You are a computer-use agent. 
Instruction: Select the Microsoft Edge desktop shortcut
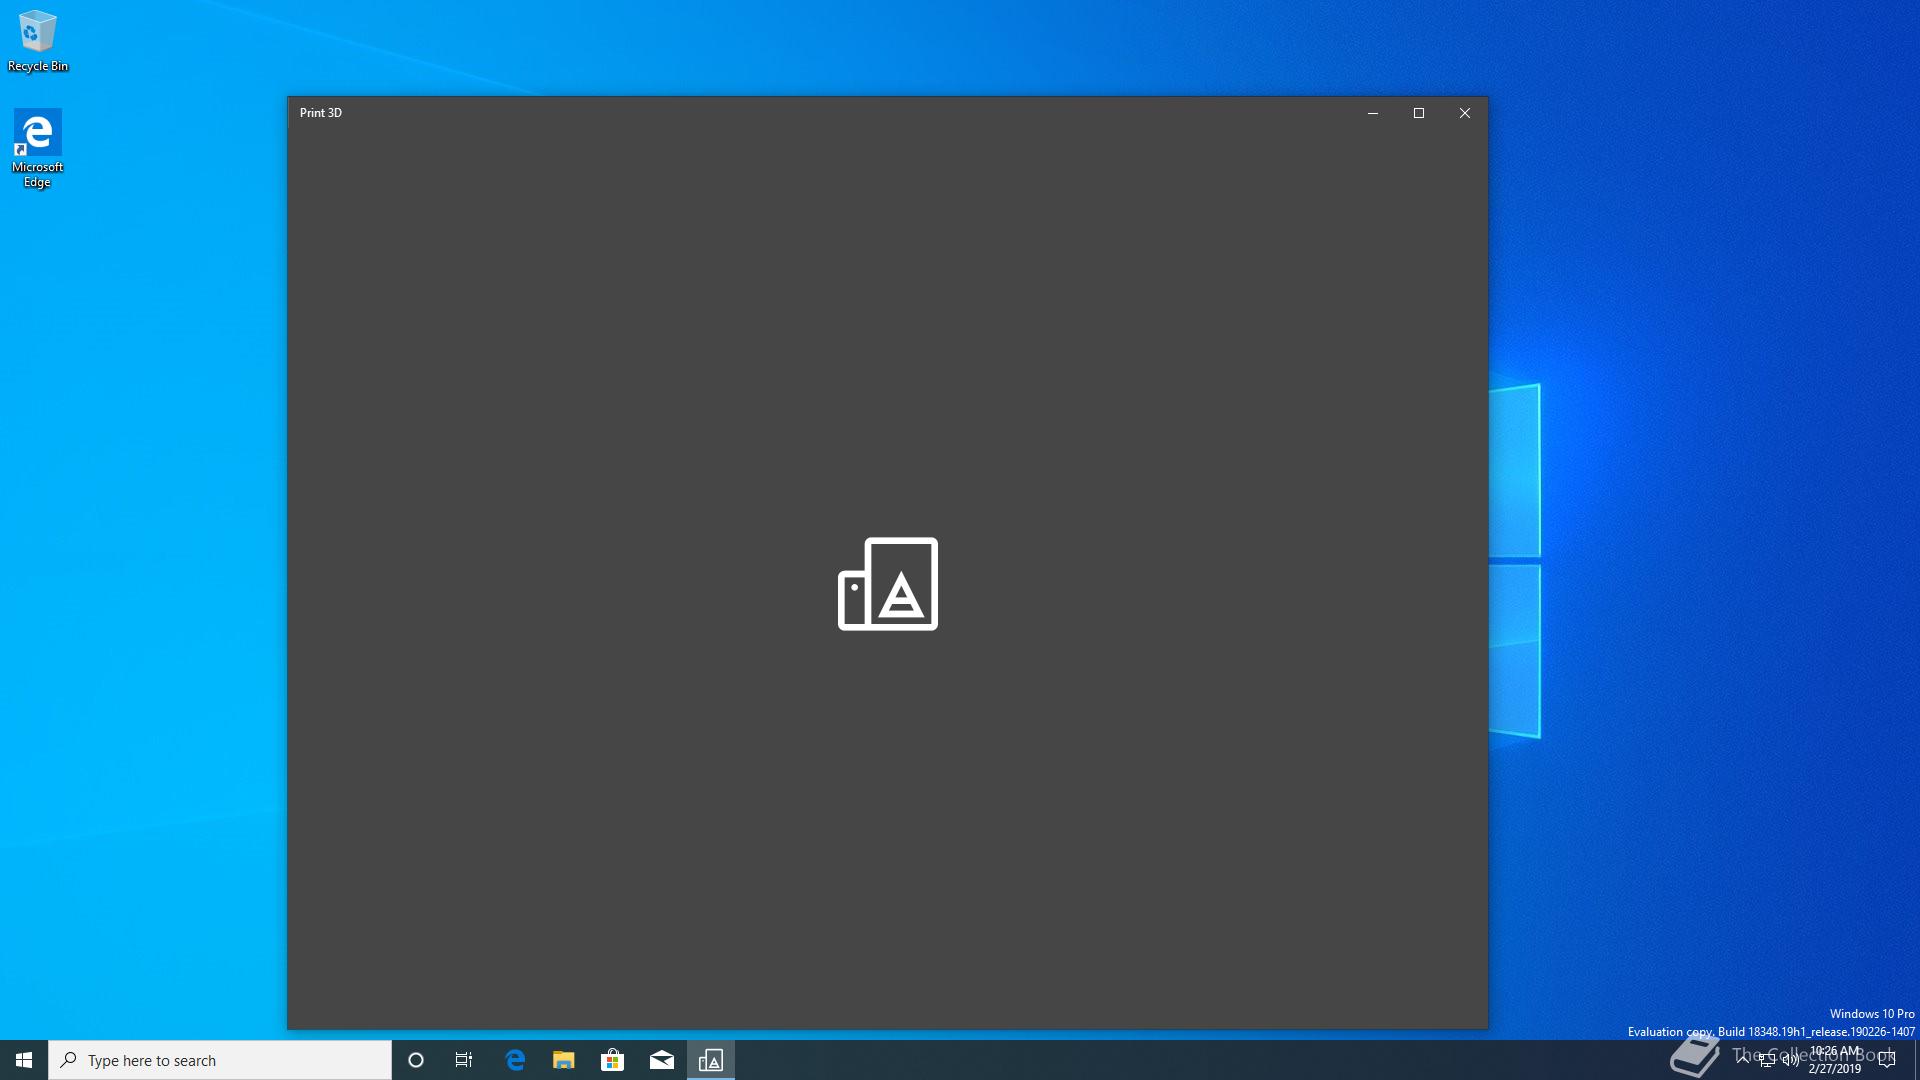coord(37,147)
